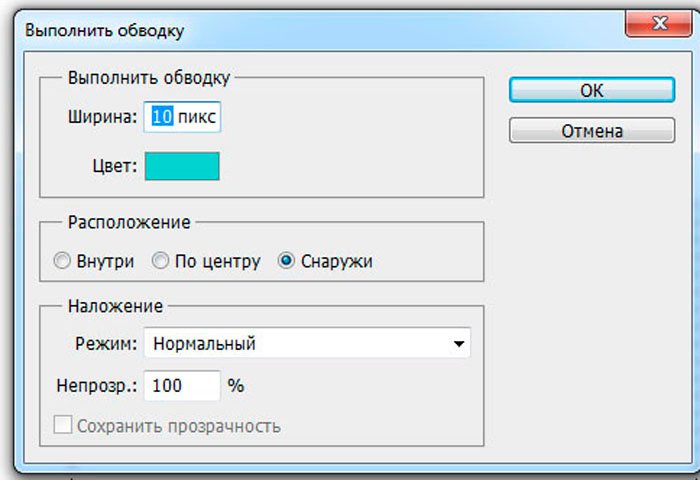Screen dimensions: 700x480
Task: Open the cyan stroke color swatch
Action: click(182, 166)
